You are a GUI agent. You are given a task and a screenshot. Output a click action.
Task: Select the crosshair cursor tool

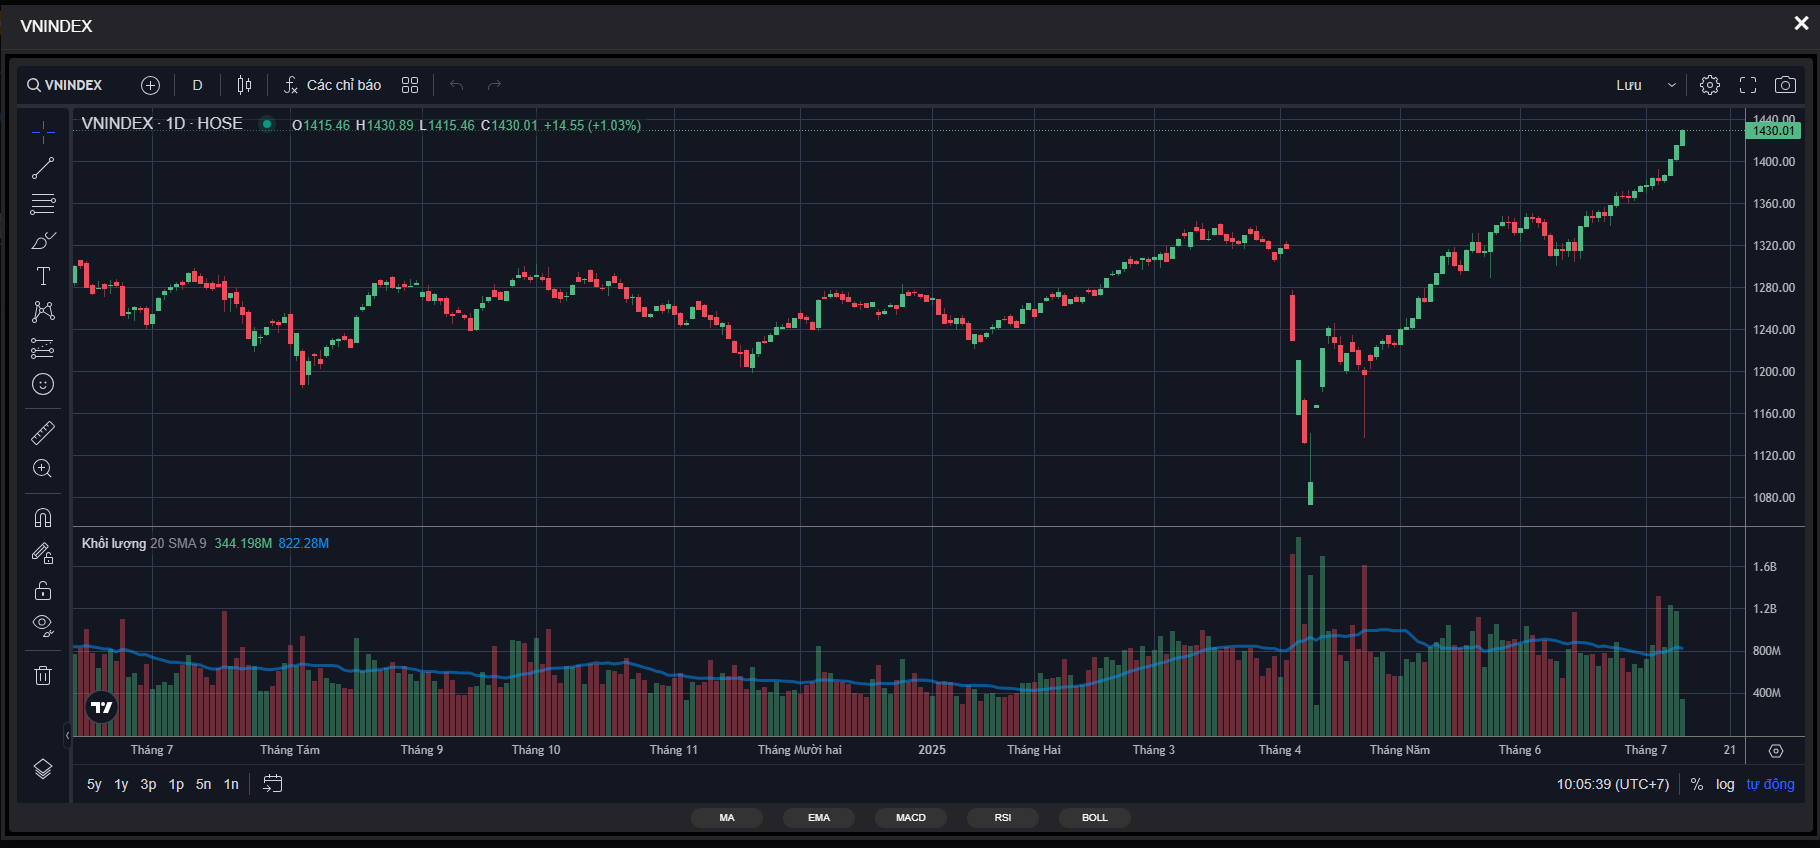tap(43, 132)
